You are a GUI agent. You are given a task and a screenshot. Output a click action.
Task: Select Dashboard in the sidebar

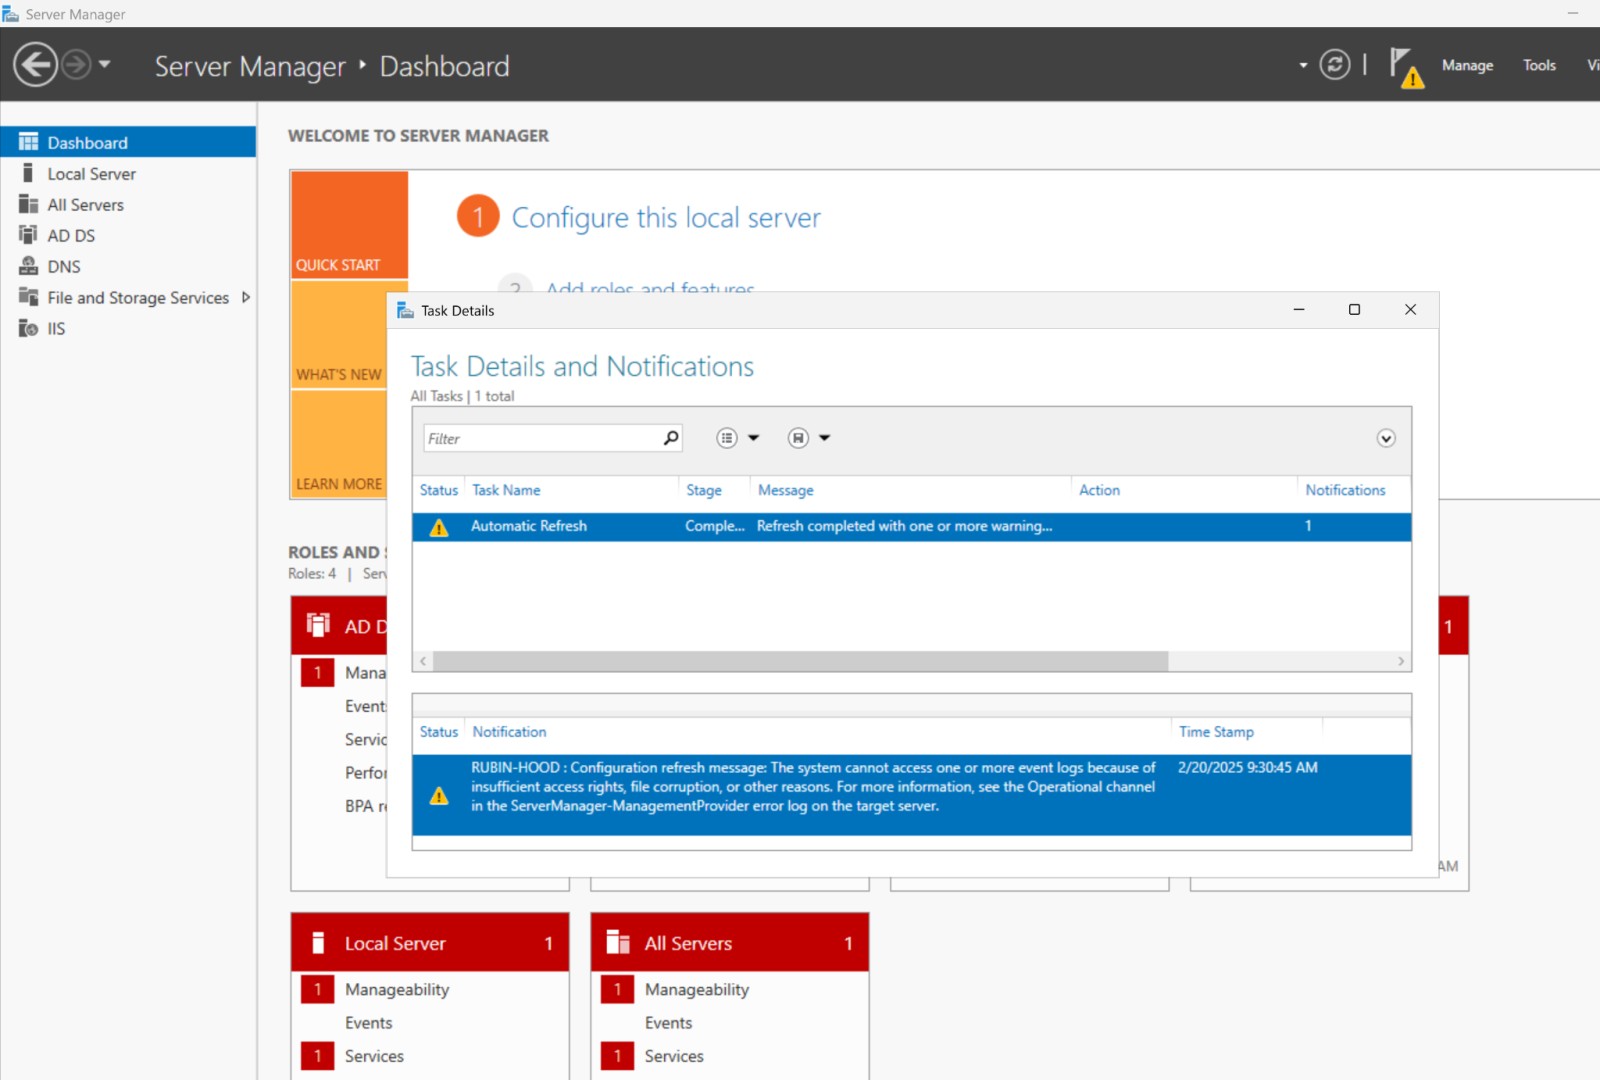128,142
